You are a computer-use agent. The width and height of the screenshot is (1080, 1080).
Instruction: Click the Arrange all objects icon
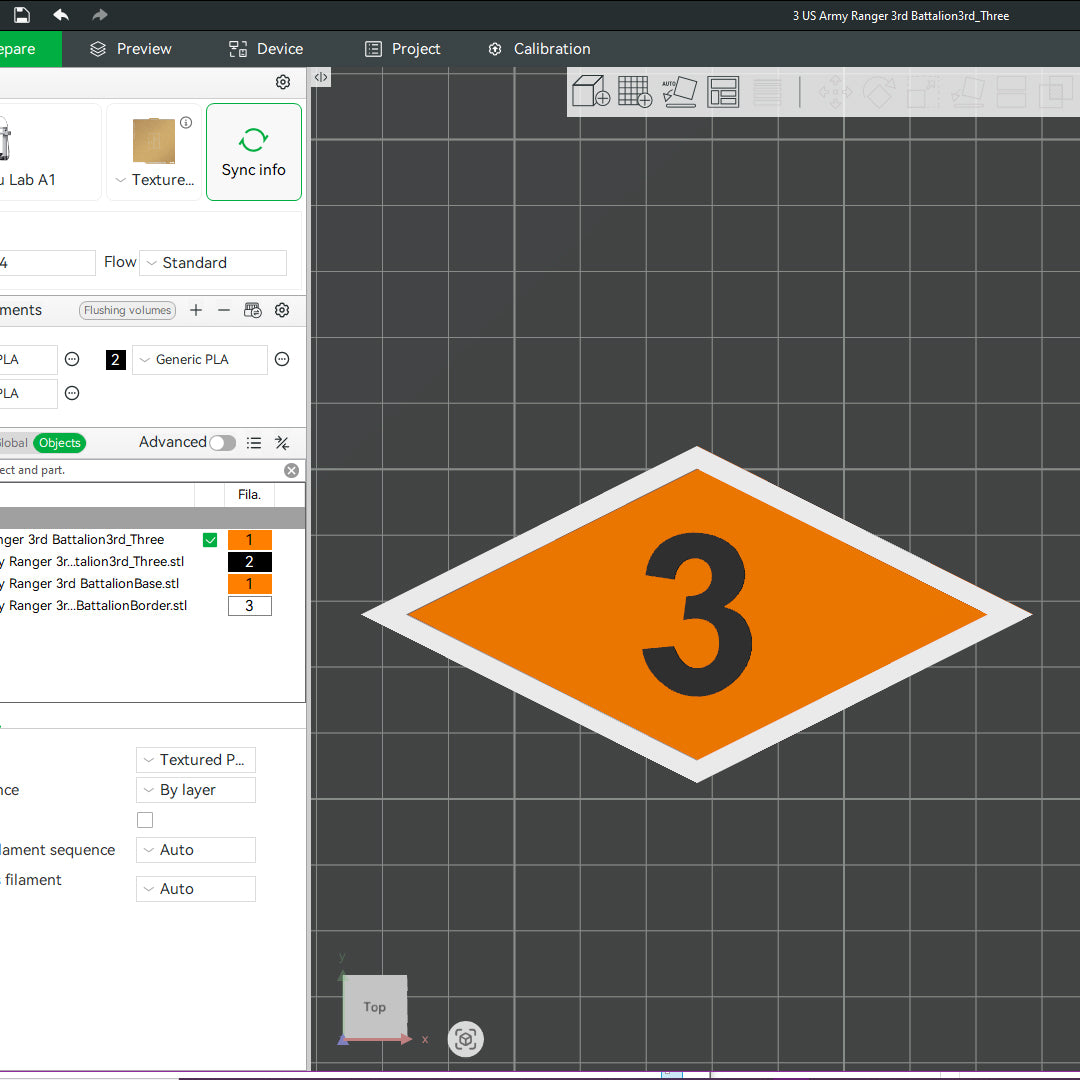(722, 92)
